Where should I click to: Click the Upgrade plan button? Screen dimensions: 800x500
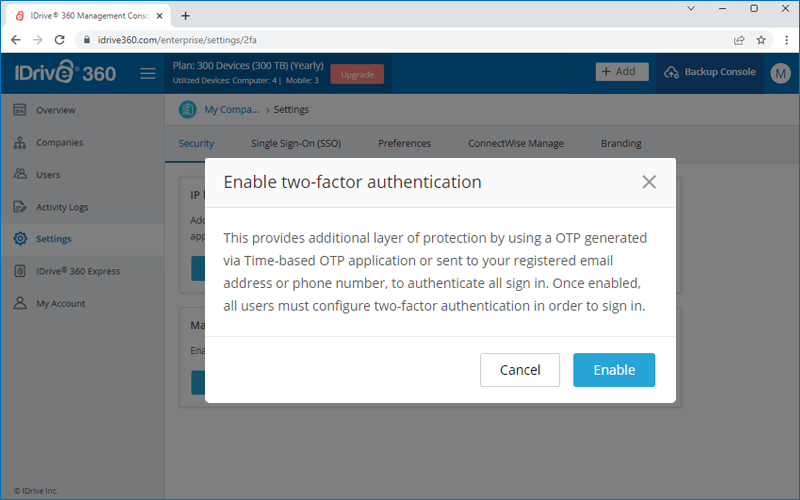357,74
